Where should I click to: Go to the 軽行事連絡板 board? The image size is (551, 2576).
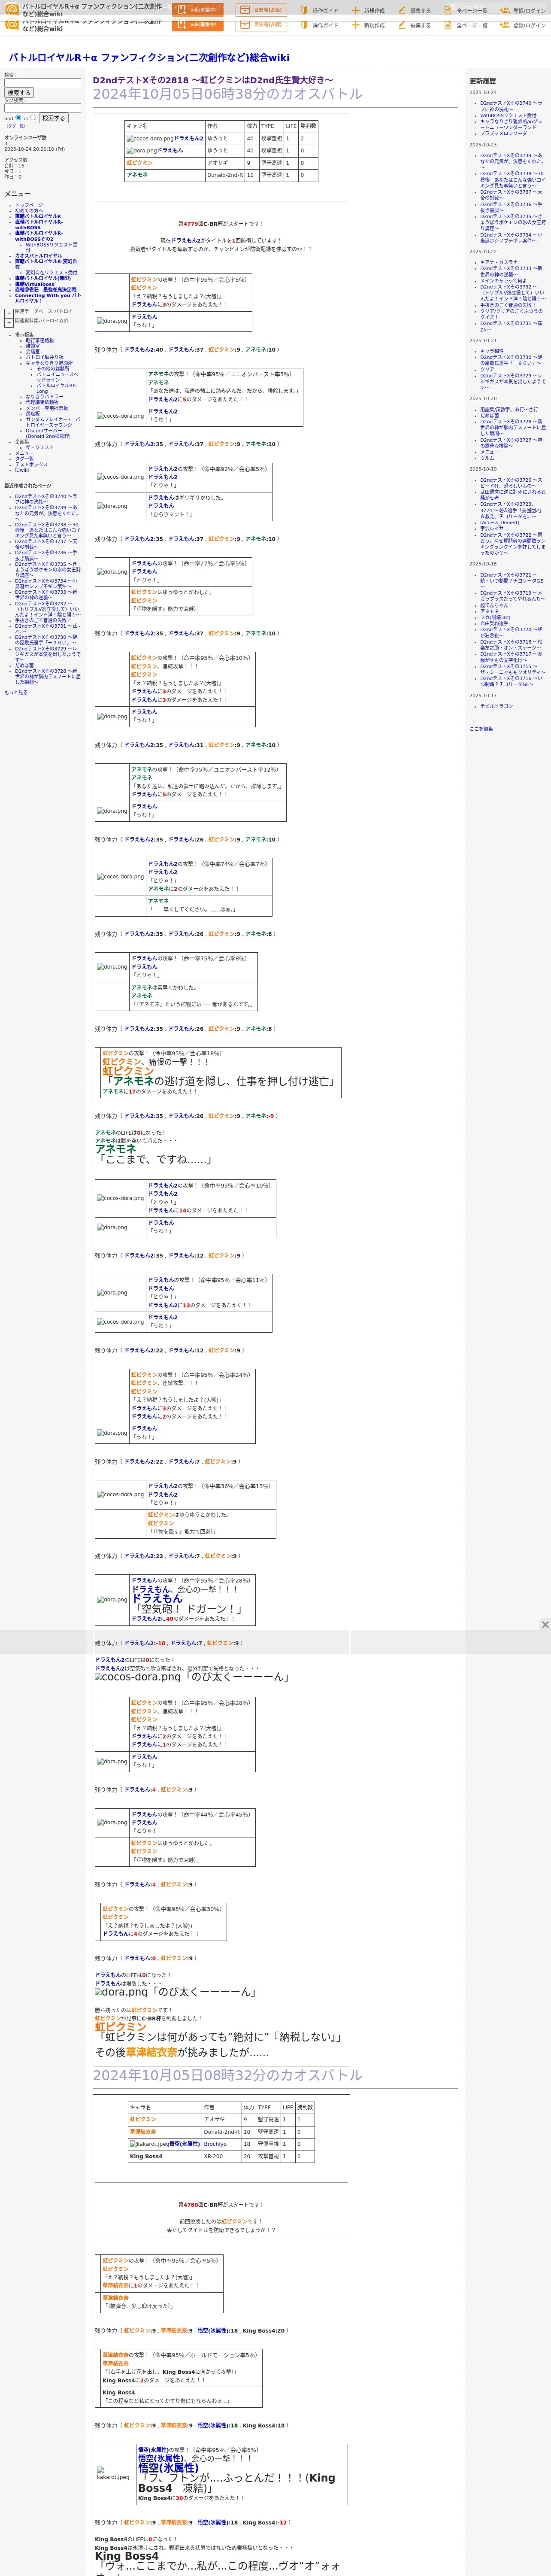coord(40,340)
